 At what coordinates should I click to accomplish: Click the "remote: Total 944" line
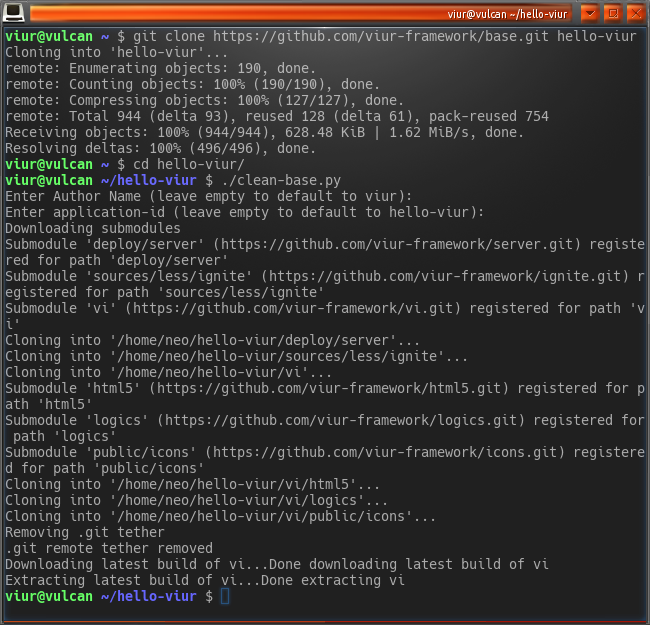click(277, 116)
